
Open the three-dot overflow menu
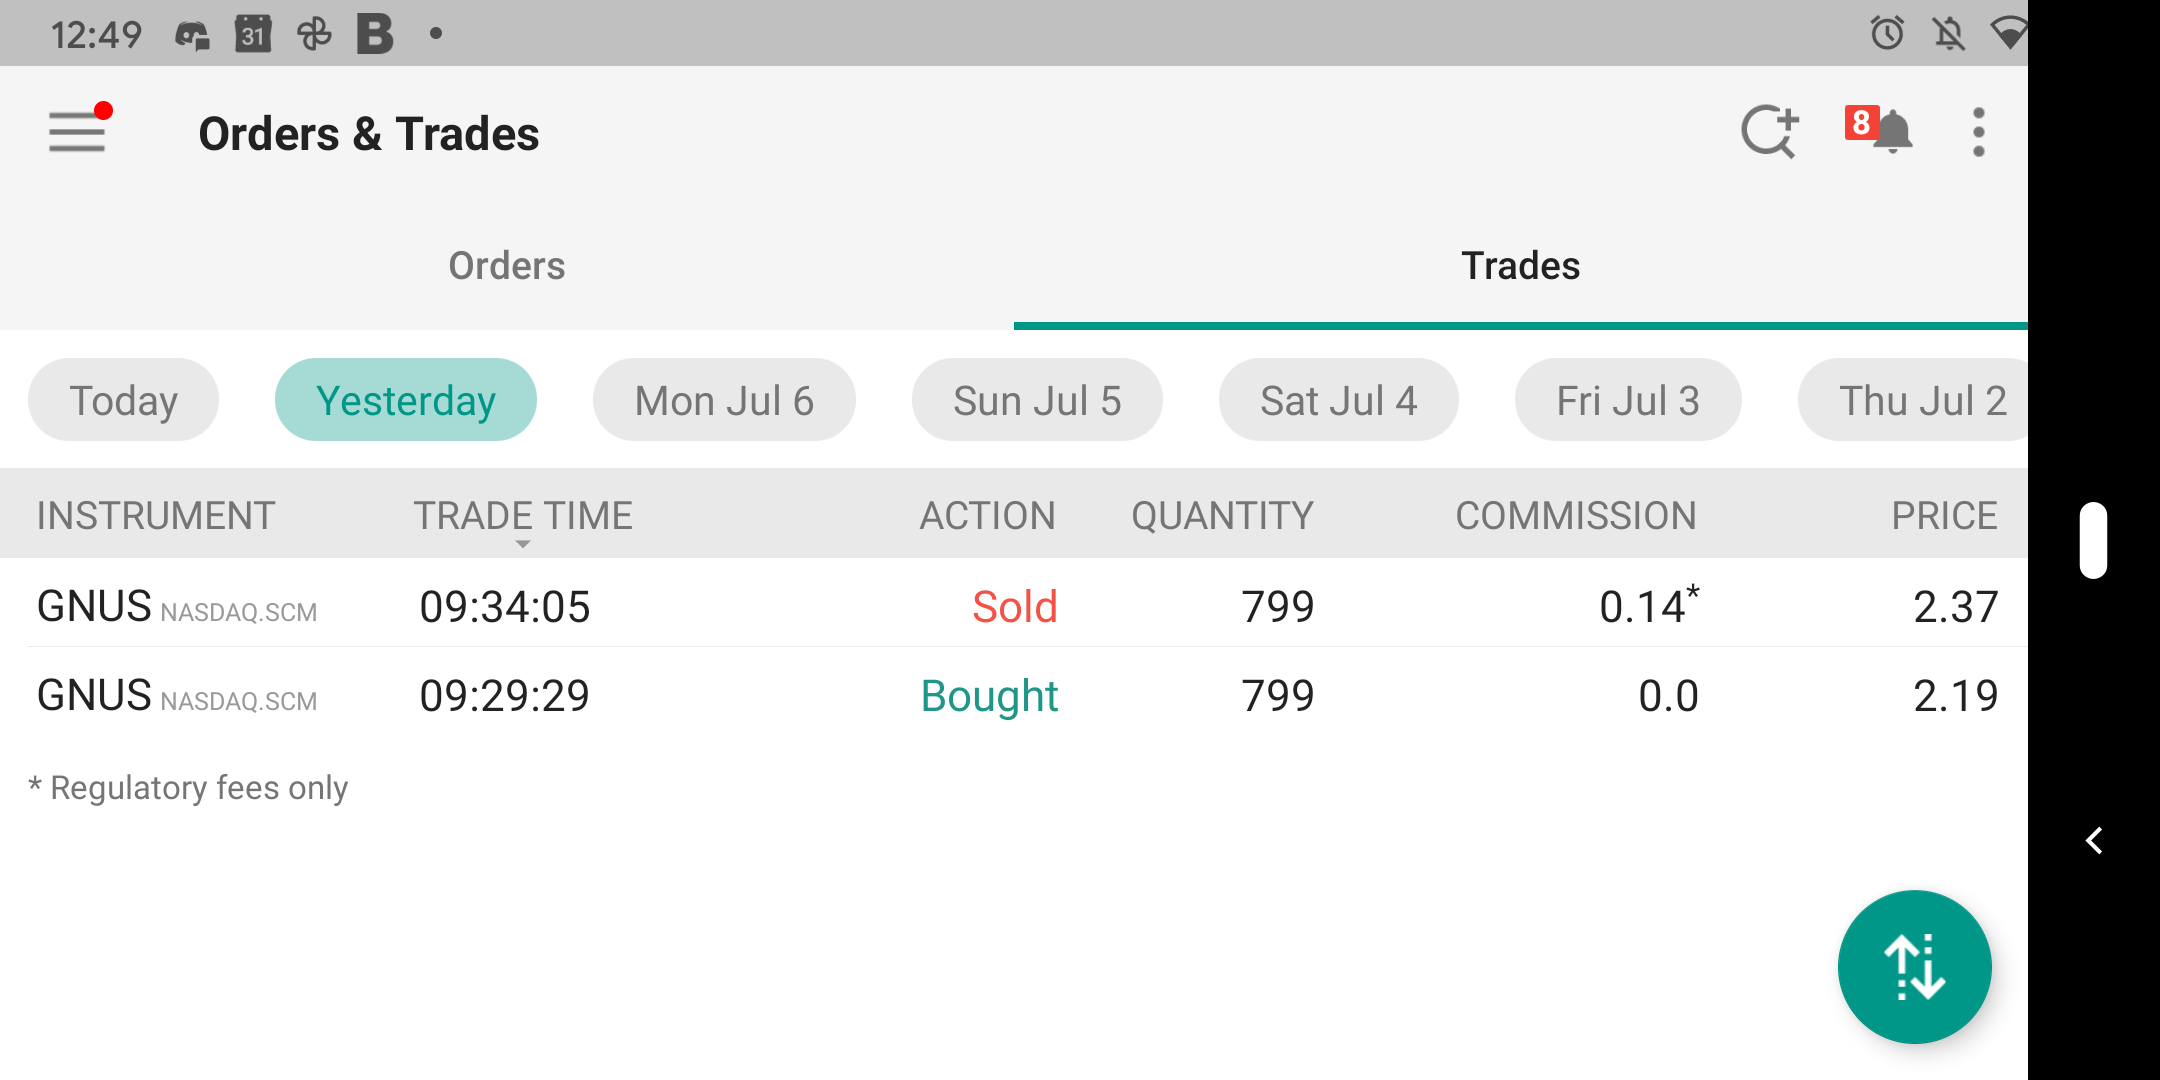click(x=1978, y=132)
